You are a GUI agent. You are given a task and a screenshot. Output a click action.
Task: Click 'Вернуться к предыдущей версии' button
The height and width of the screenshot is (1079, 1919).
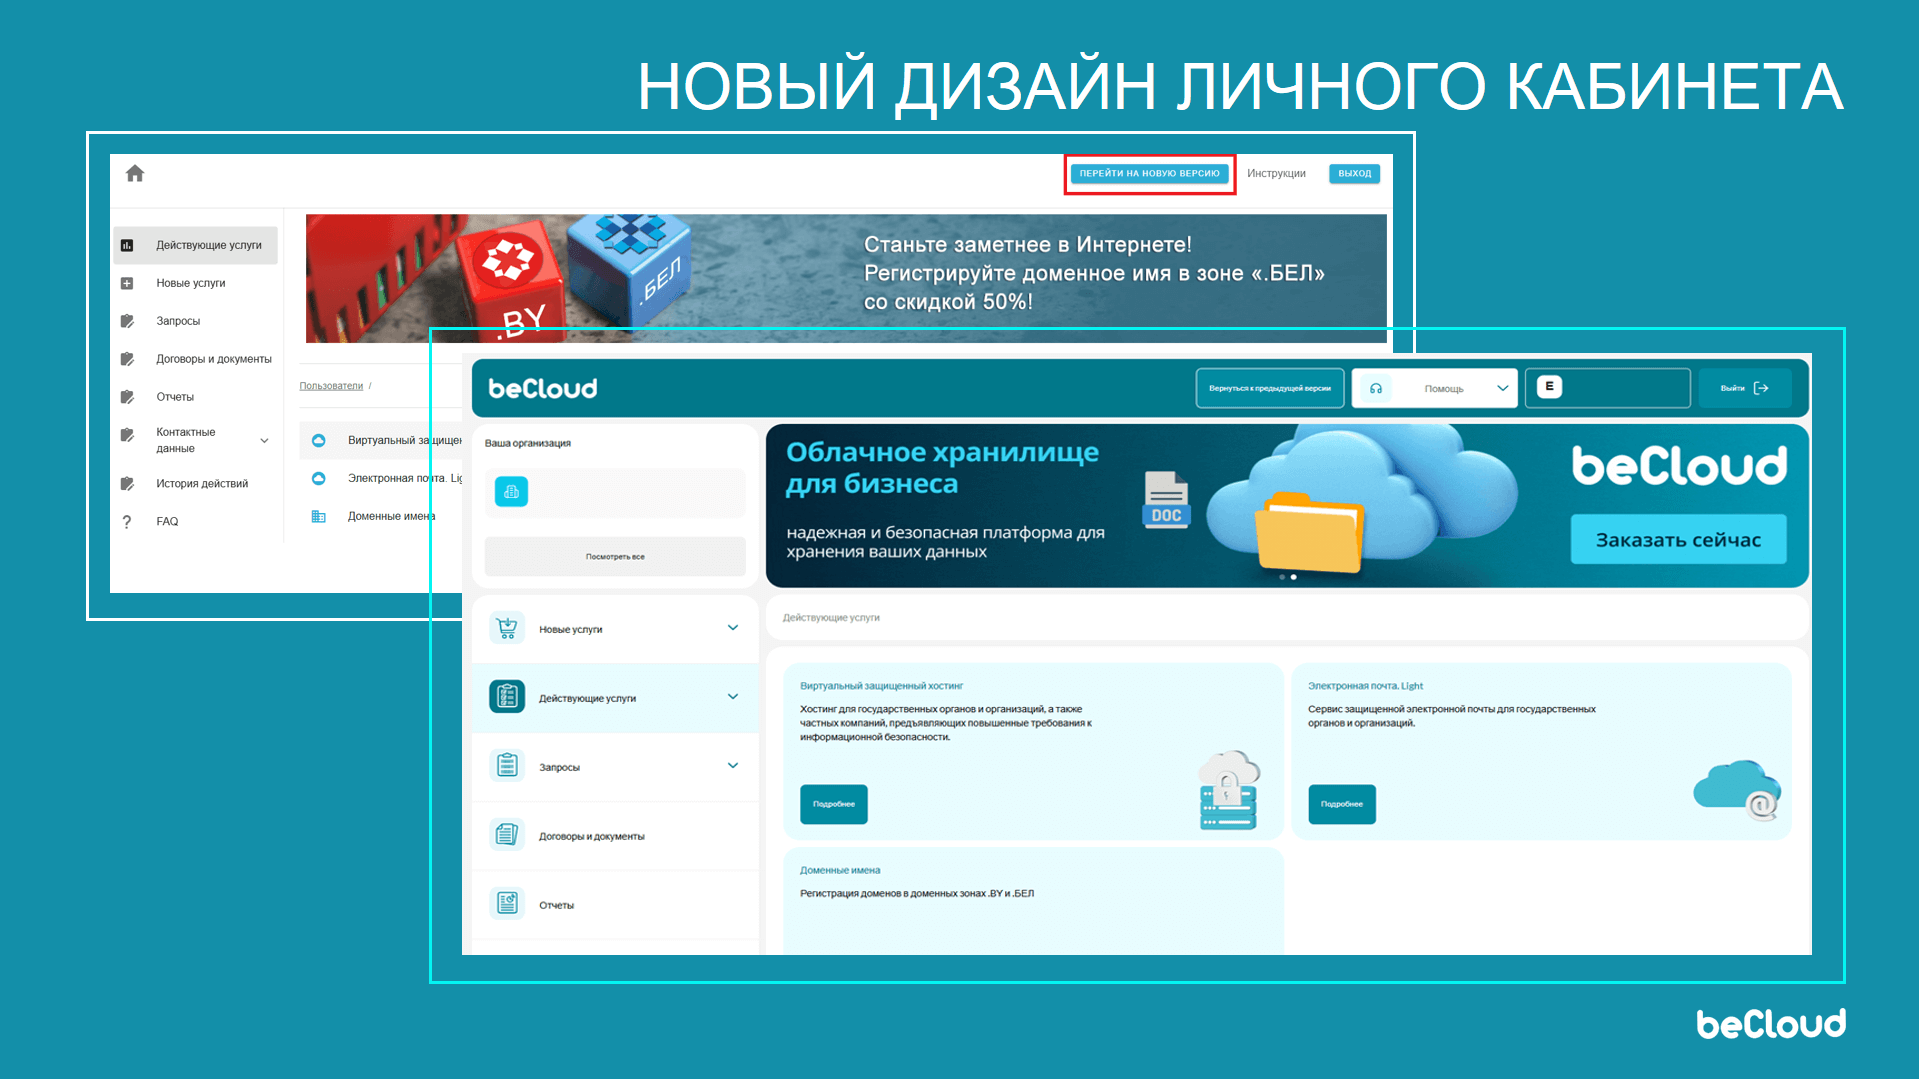pyautogui.click(x=1269, y=388)
